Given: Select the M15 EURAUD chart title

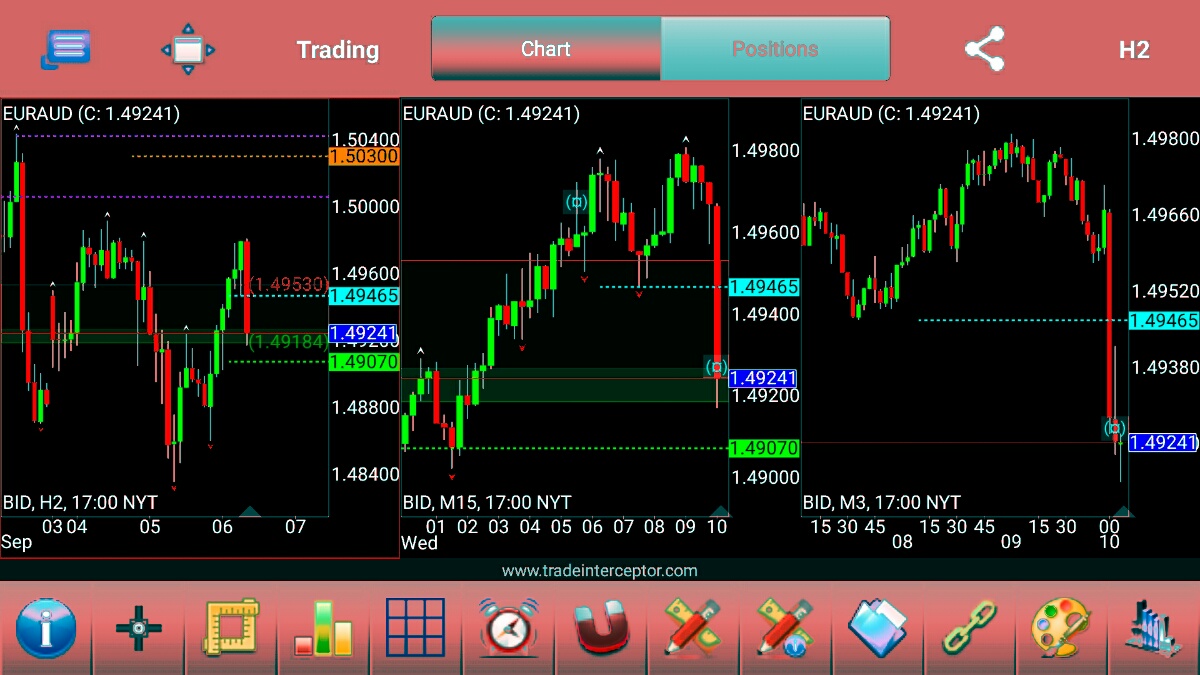Looking at the screenshot, I should tap(491, 114).
